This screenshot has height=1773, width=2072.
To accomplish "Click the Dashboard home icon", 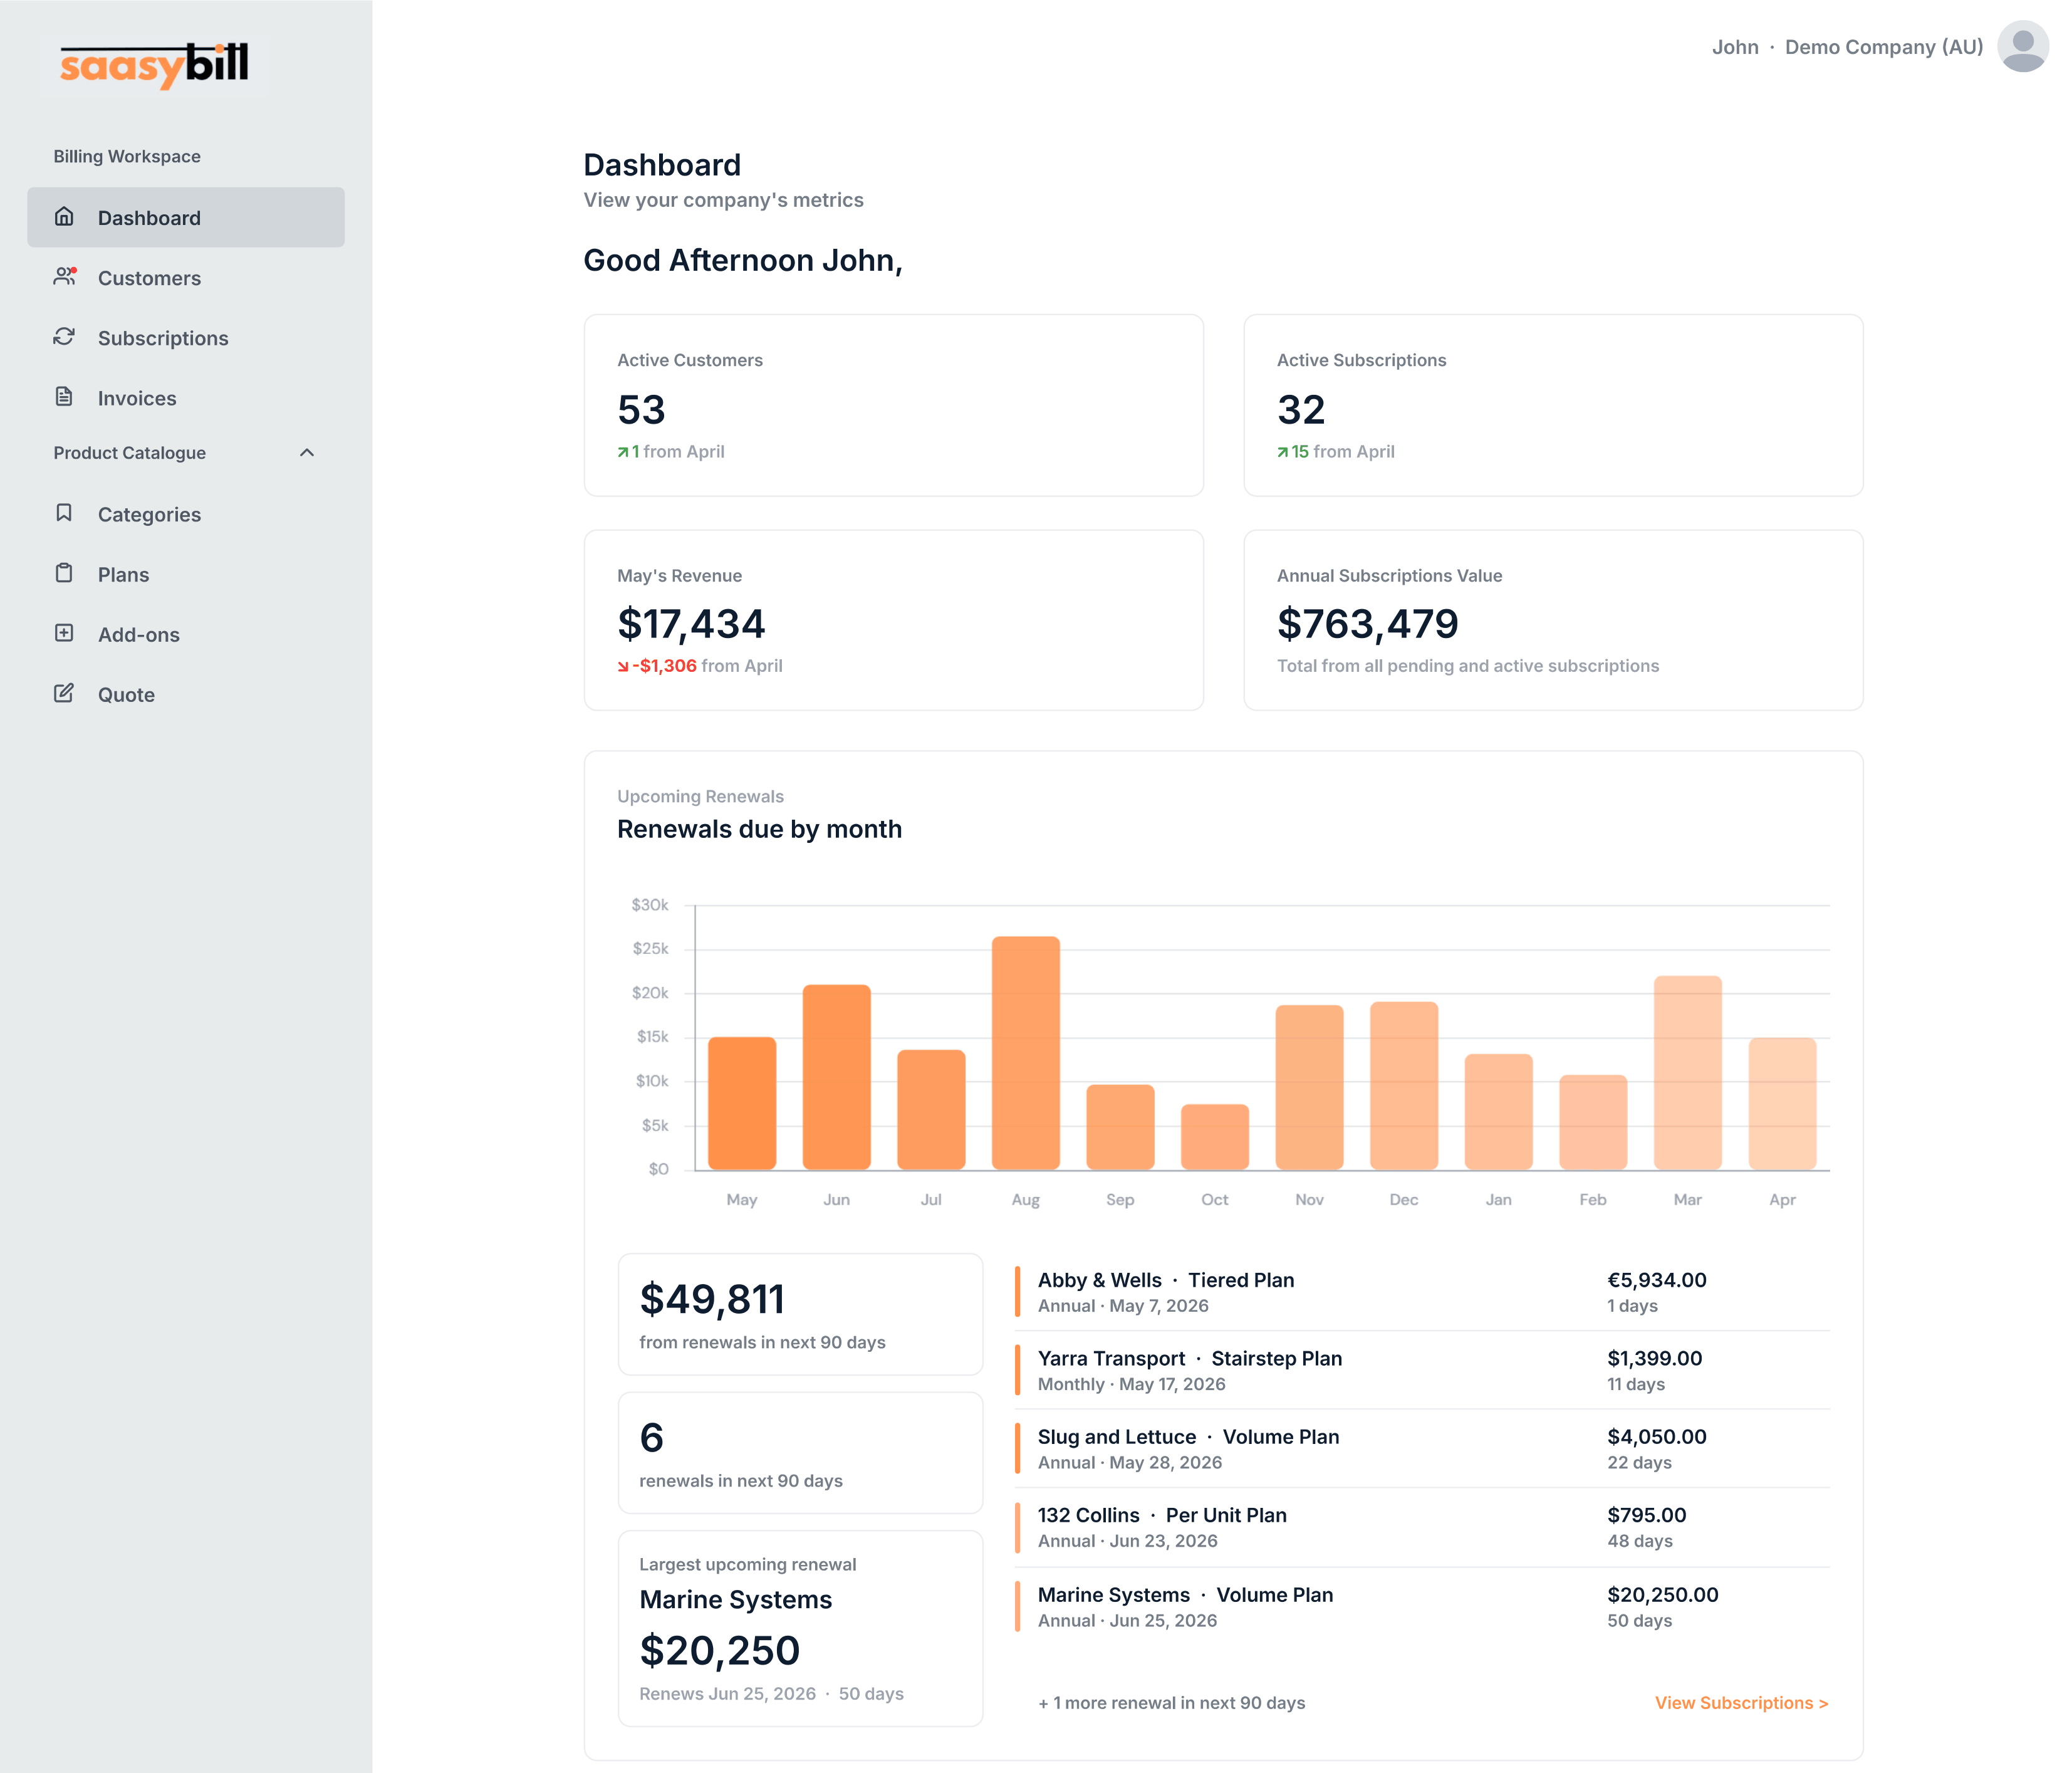I will tap(64, 217).
